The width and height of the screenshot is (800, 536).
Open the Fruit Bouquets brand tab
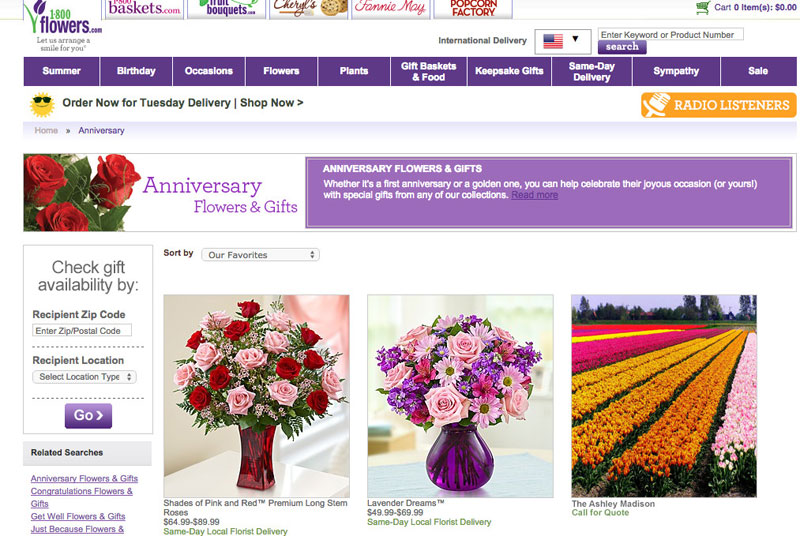[227, 9]
